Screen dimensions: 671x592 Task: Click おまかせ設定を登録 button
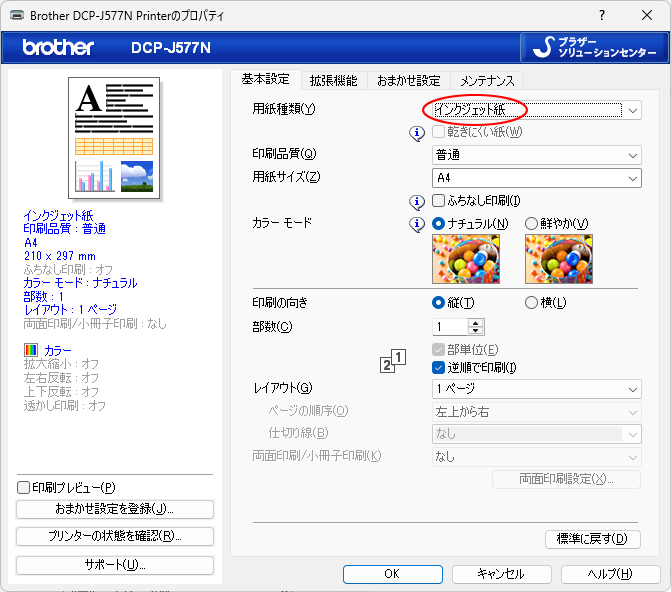[115, 509]
